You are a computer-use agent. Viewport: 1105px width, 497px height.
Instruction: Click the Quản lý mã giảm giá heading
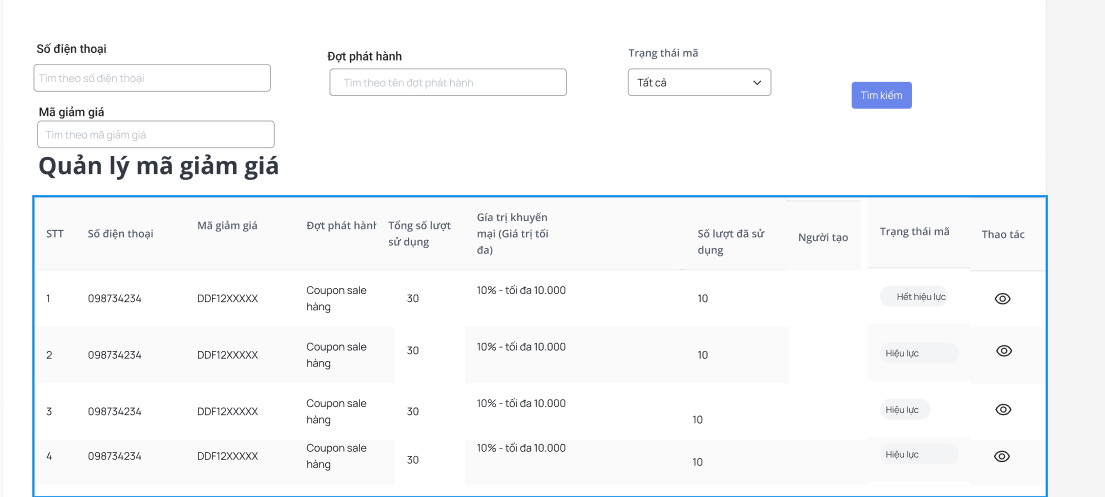(x=159, y=166)
